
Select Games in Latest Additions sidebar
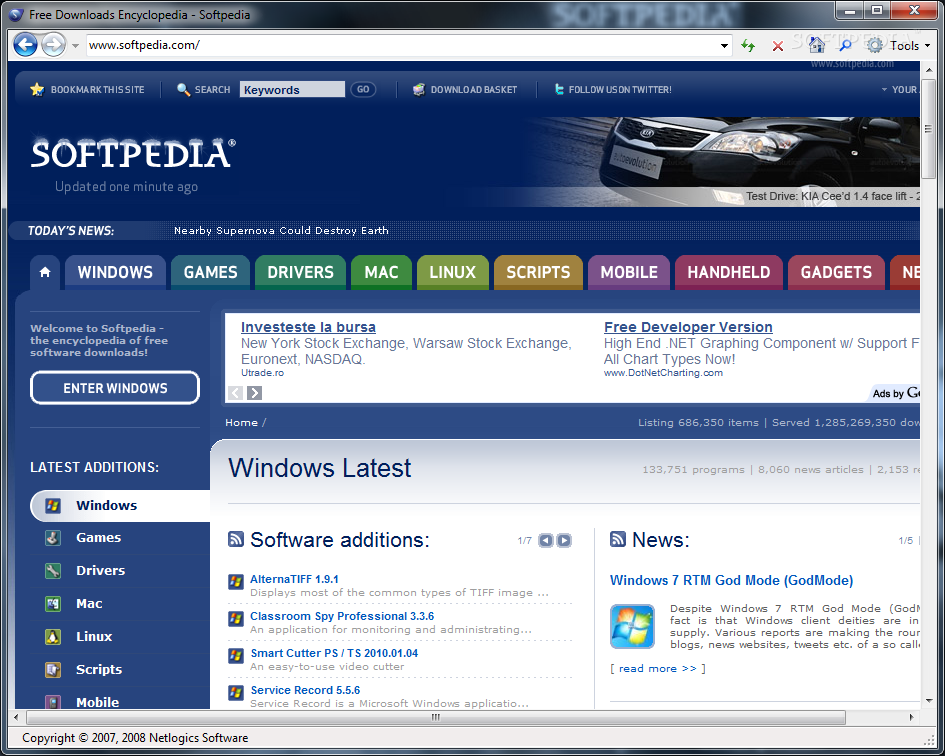pos(120,538)
